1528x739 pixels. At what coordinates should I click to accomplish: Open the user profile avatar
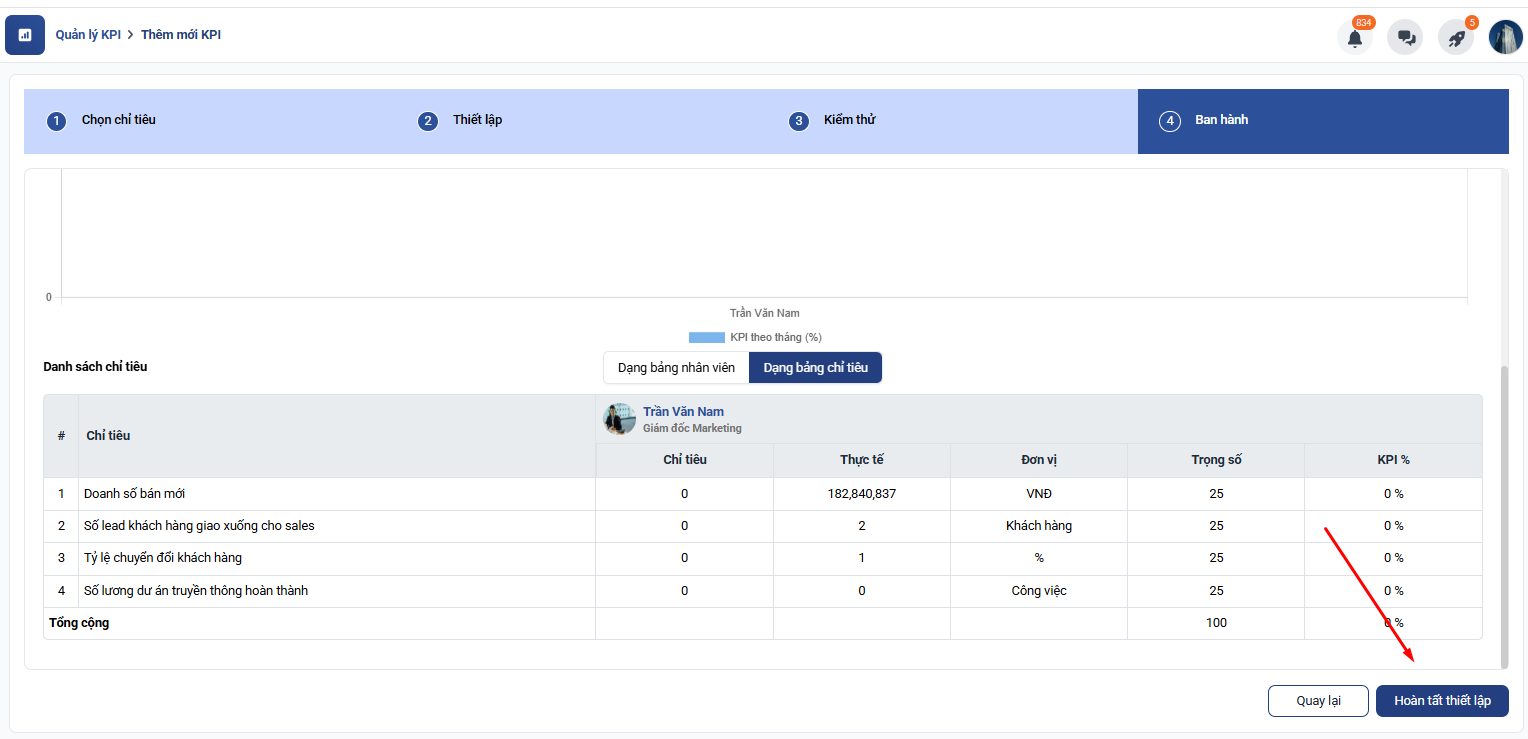pos(1505,37)
